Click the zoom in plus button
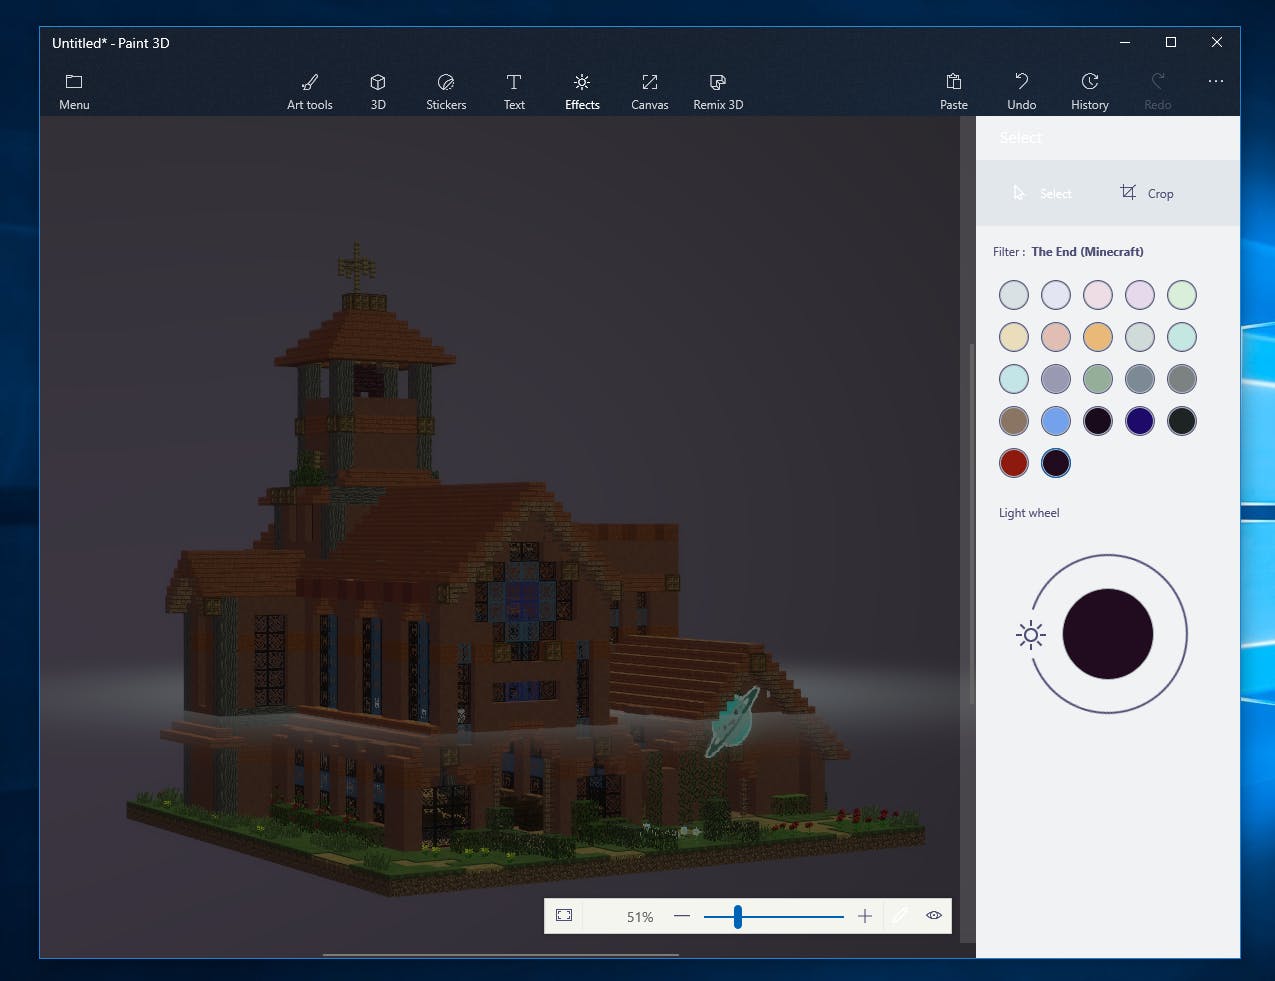1275x981 pixels. pyautogui.click(x=865, y=916)
